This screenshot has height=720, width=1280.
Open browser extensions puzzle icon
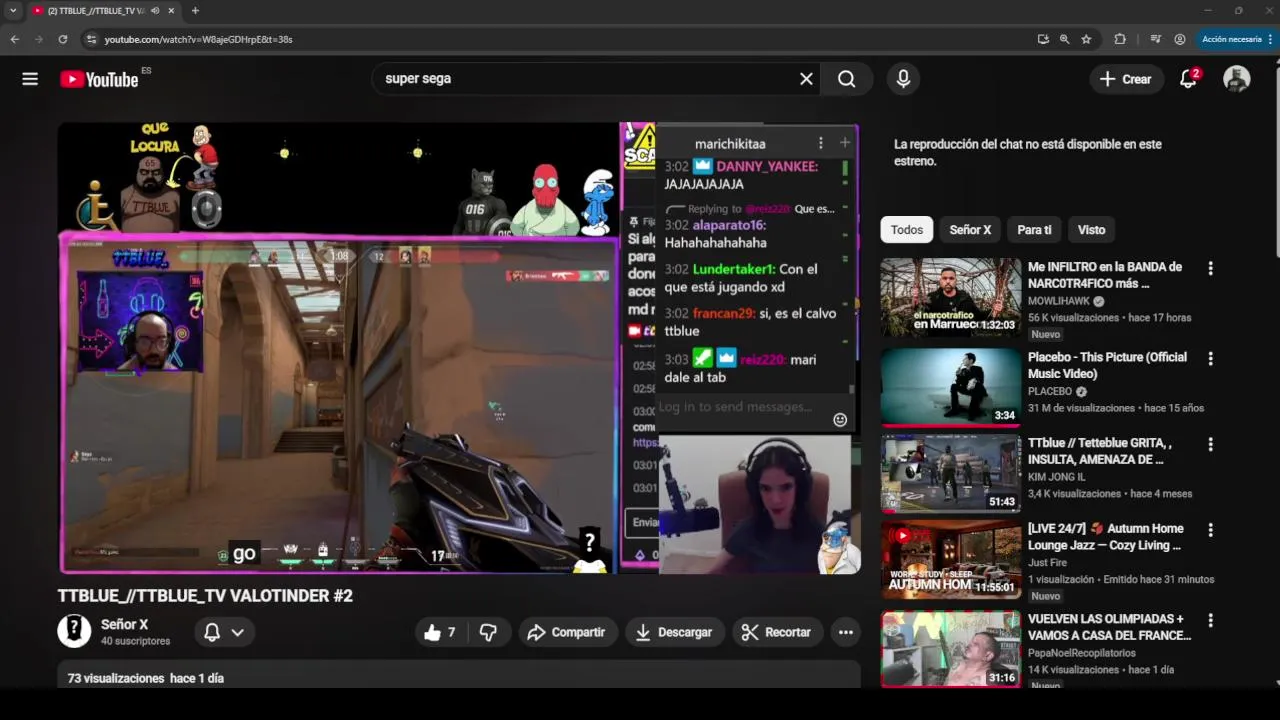[x=1120, y=39]
